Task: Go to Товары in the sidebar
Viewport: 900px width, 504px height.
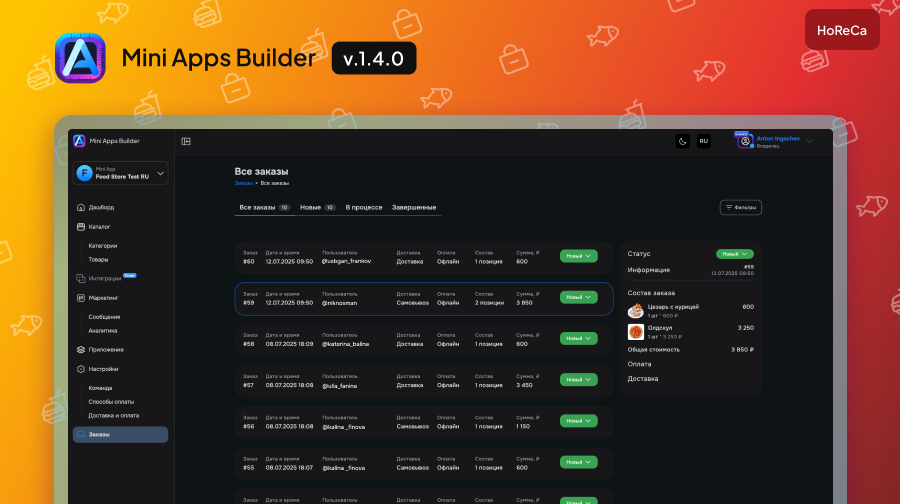Action: [98, 259]
